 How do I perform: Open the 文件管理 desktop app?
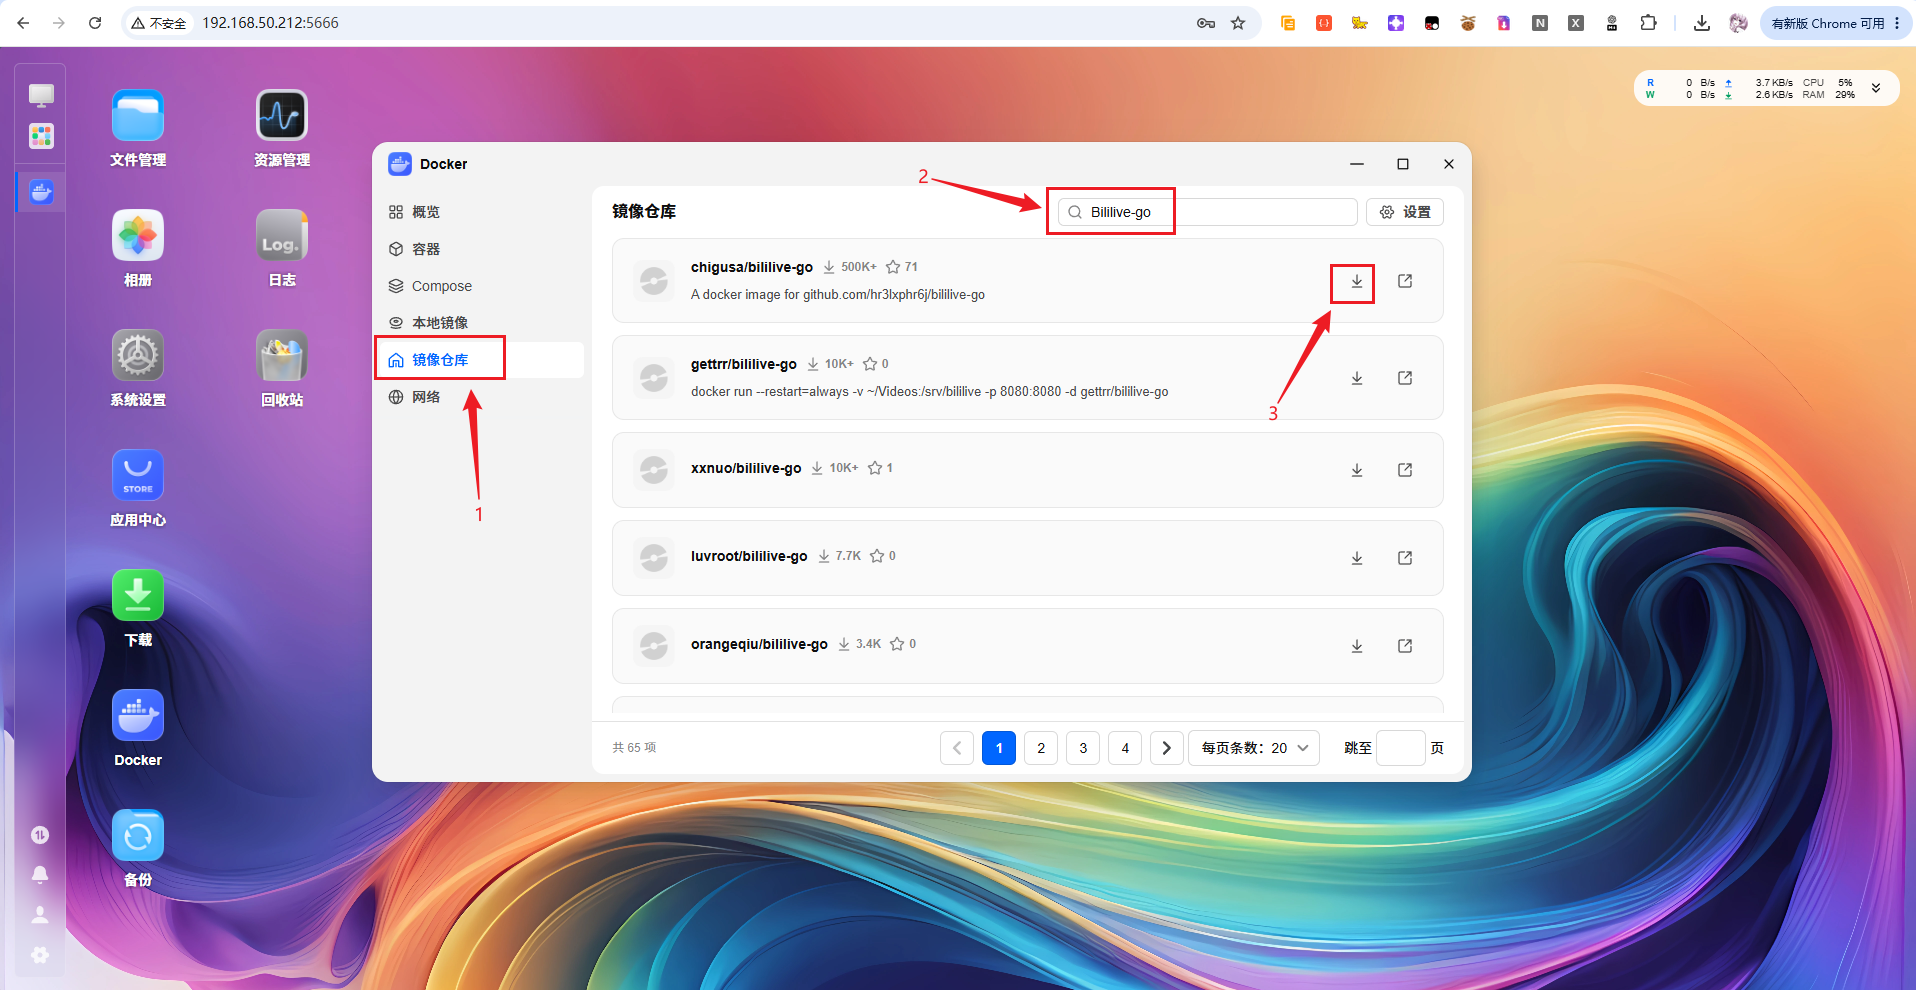[138, 116]
